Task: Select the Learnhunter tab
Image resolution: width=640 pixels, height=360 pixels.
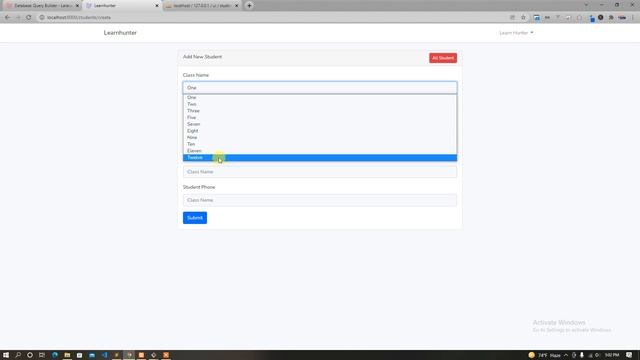Action: tap(121, 6)
